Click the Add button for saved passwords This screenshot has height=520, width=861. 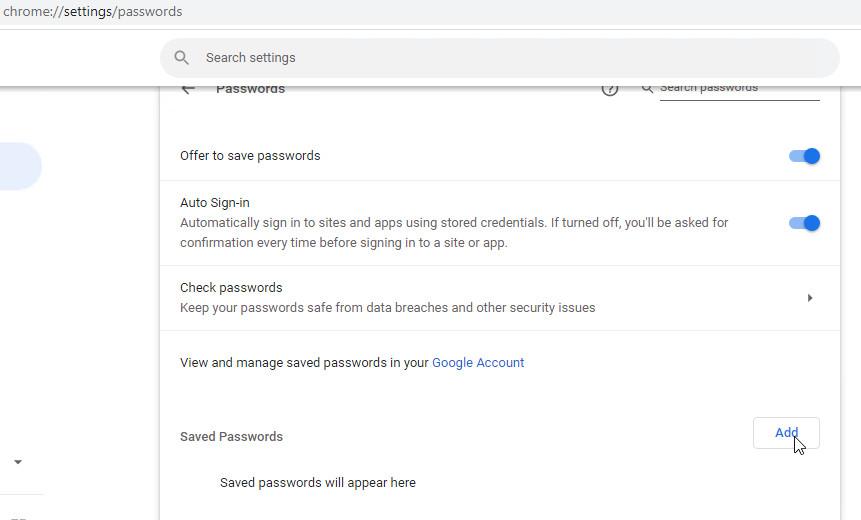click(x=786, y=433)
